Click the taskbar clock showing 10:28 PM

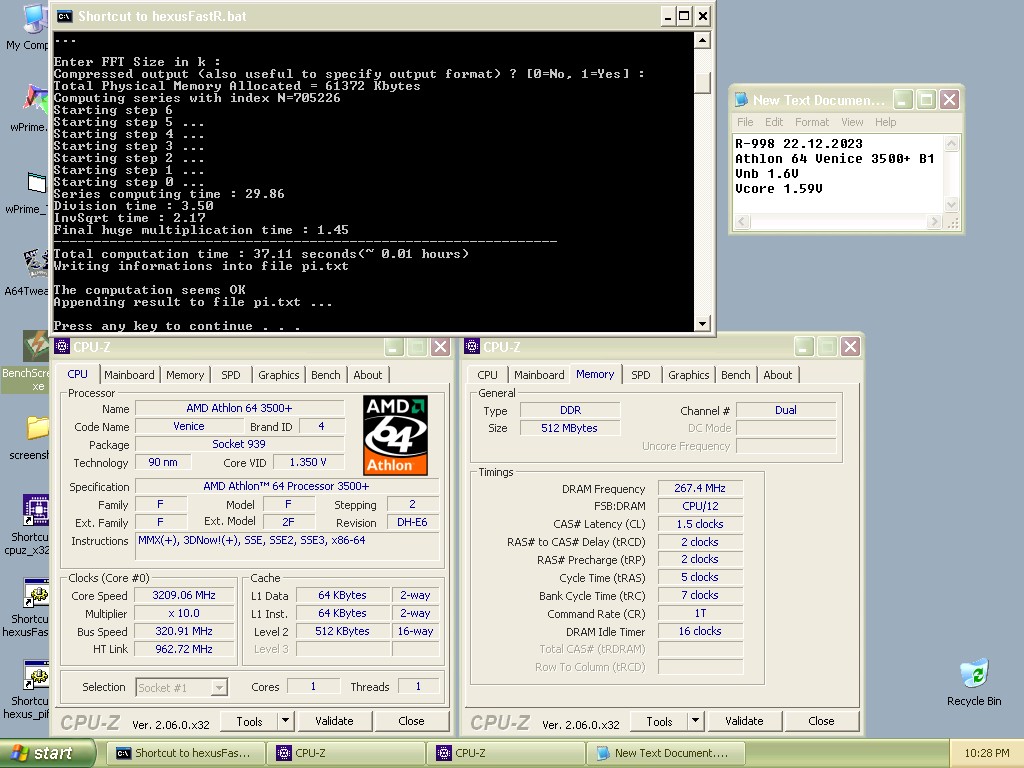tap(987, 753)
